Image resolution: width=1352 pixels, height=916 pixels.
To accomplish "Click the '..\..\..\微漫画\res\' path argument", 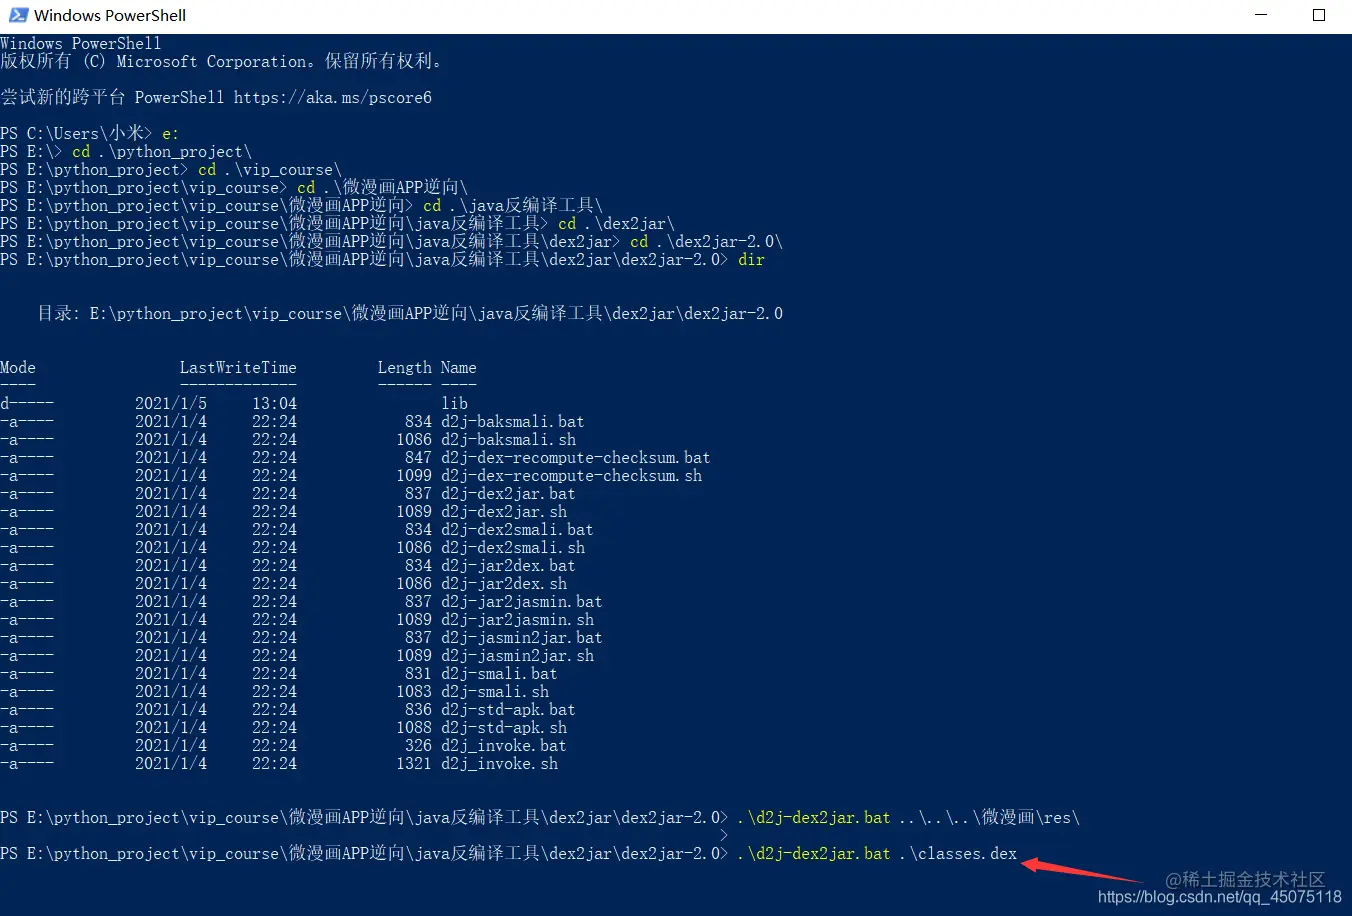I will pyautogui.click(x=989, y=818).
